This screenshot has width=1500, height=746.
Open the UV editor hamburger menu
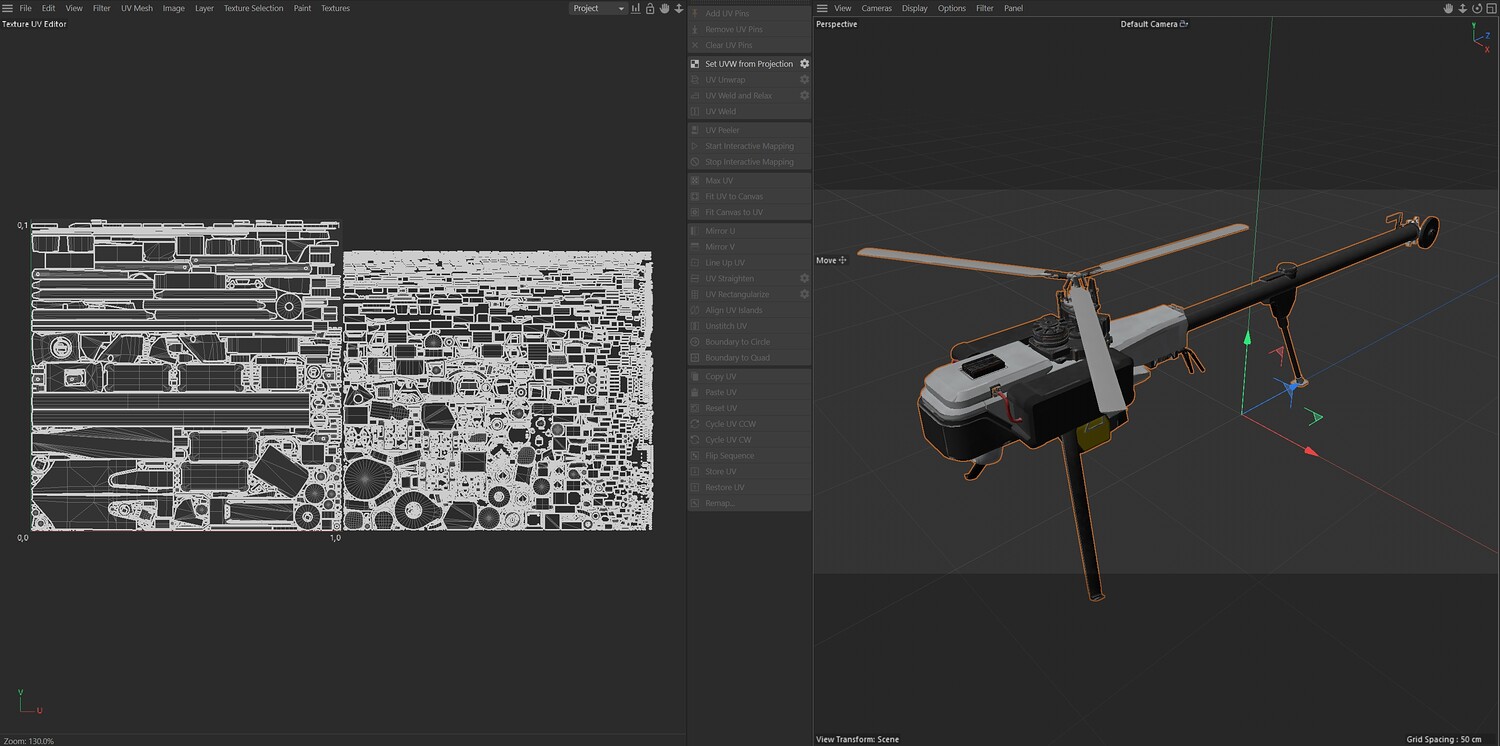[8, 8]
